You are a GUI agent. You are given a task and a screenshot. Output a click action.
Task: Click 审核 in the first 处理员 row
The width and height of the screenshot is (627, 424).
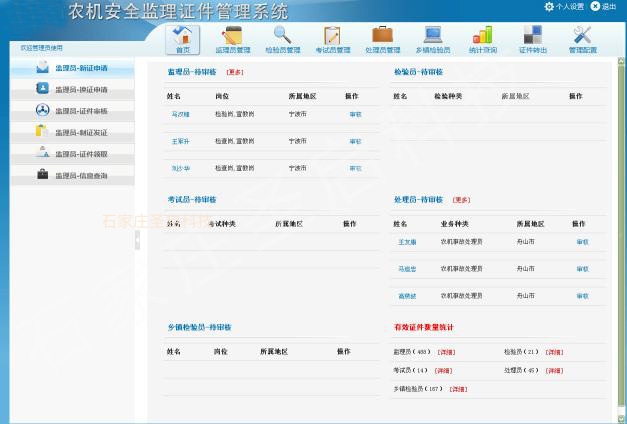click(x=582, y=242)
